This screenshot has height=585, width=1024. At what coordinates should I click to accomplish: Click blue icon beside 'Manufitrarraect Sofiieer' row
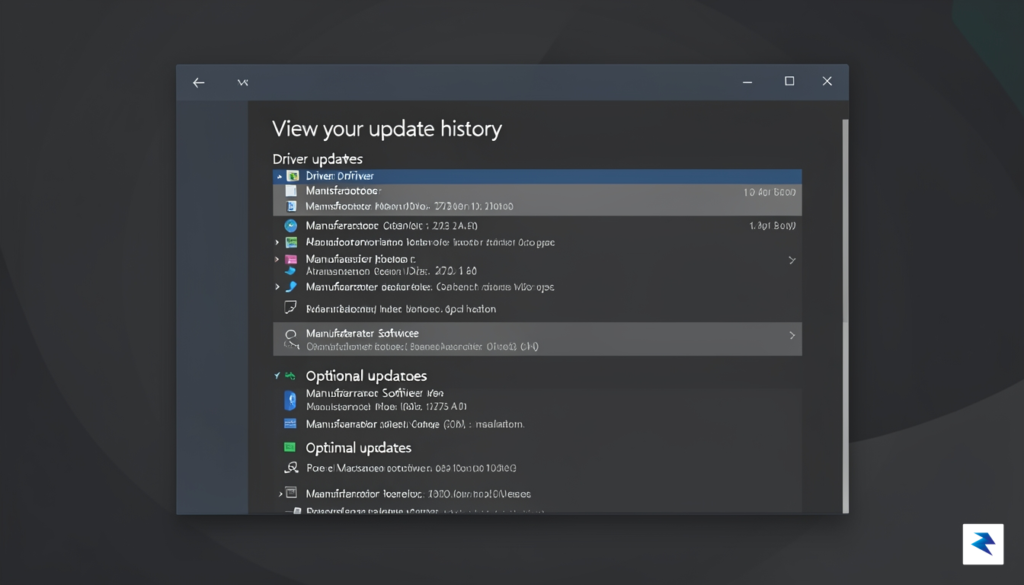(x=290, y=400)
